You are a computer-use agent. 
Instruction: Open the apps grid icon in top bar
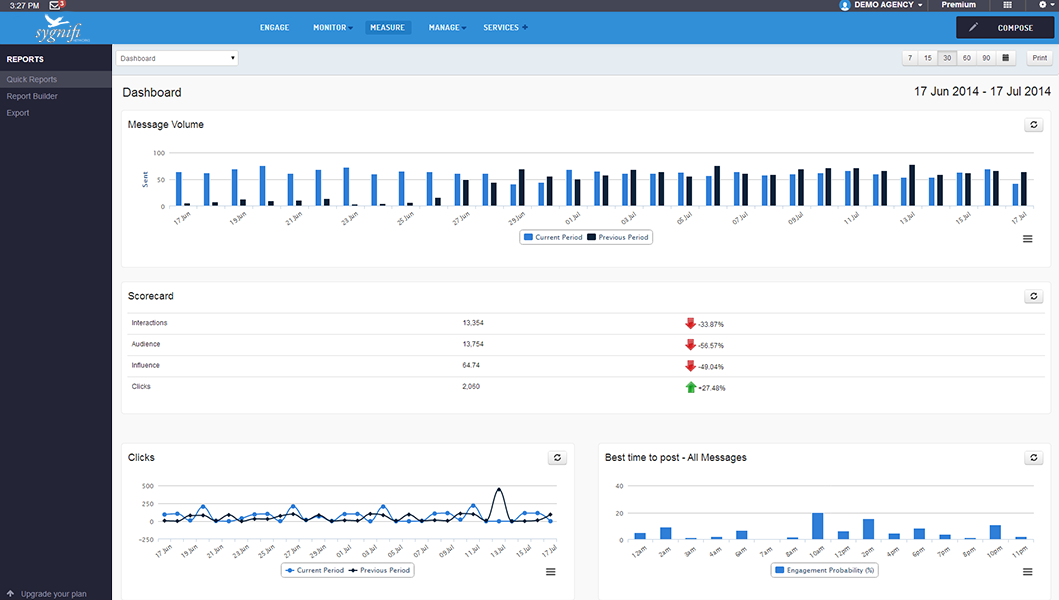[x=1007, y=5]
